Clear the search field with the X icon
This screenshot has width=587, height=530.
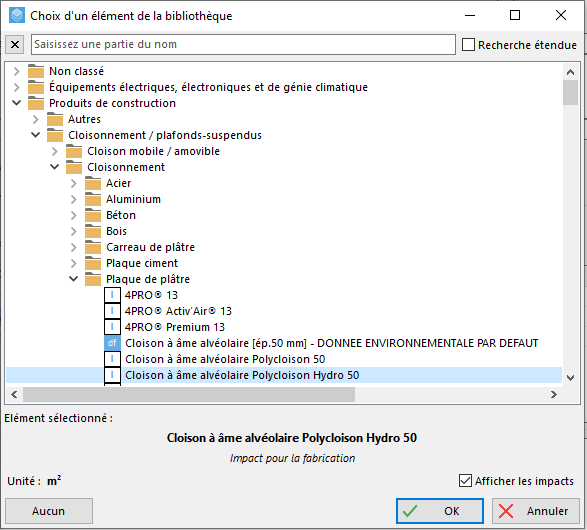point(15,45)
